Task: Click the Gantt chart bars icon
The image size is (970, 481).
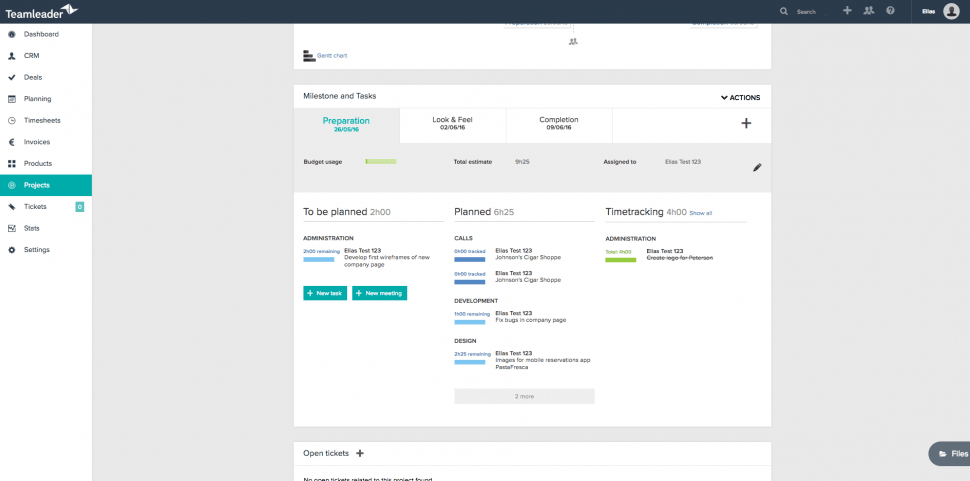Action: (309, 56)
